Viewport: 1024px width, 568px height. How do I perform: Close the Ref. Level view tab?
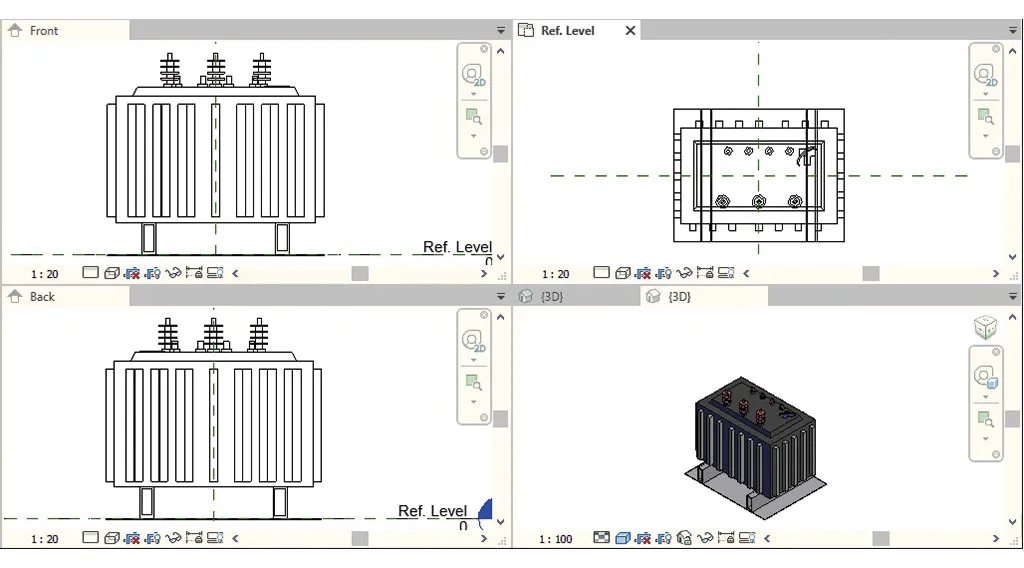[630, 31]
